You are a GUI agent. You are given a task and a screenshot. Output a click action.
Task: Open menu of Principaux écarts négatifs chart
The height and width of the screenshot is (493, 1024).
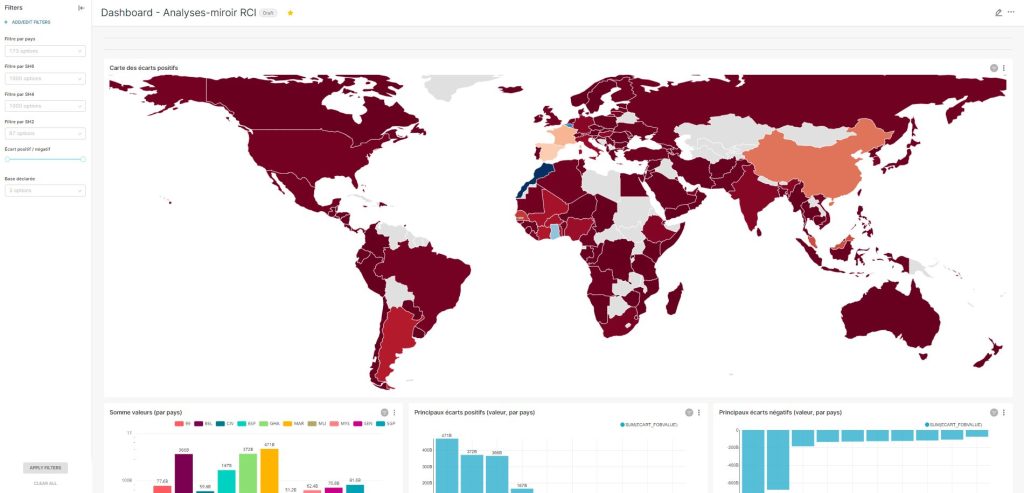(x=1004, y=413)
